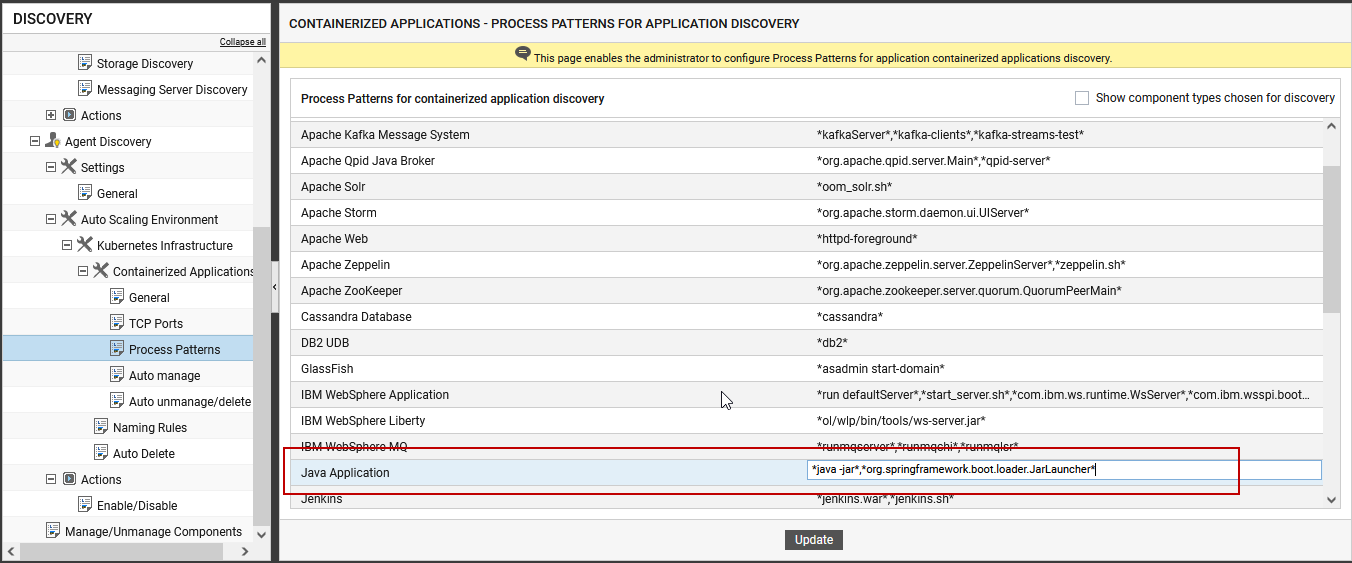Open Auto unmanage/delete page
The width and height of the screenshot is (1352, 563).
(190, 401)
